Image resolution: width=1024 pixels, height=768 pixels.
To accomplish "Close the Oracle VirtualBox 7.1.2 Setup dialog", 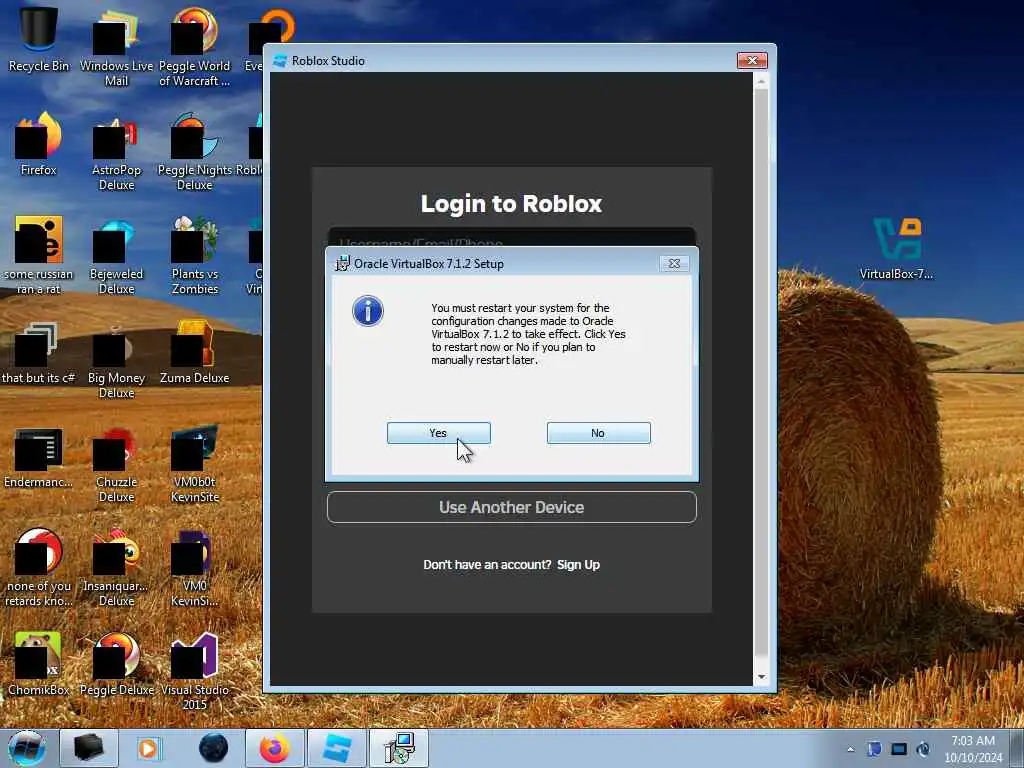I will [674, 263].
